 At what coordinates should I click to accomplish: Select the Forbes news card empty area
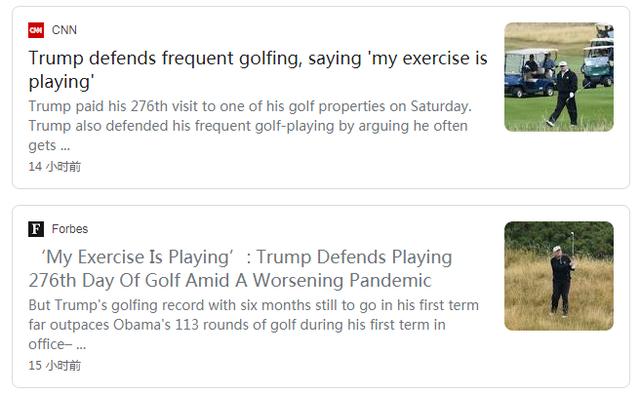(x=286, y=370)
